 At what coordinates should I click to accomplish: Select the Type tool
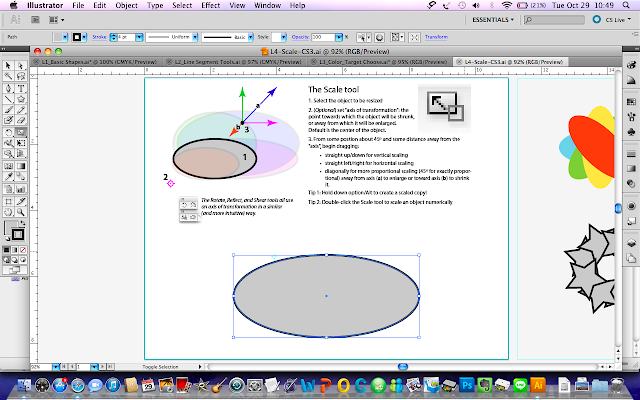[x=21, y=88]
